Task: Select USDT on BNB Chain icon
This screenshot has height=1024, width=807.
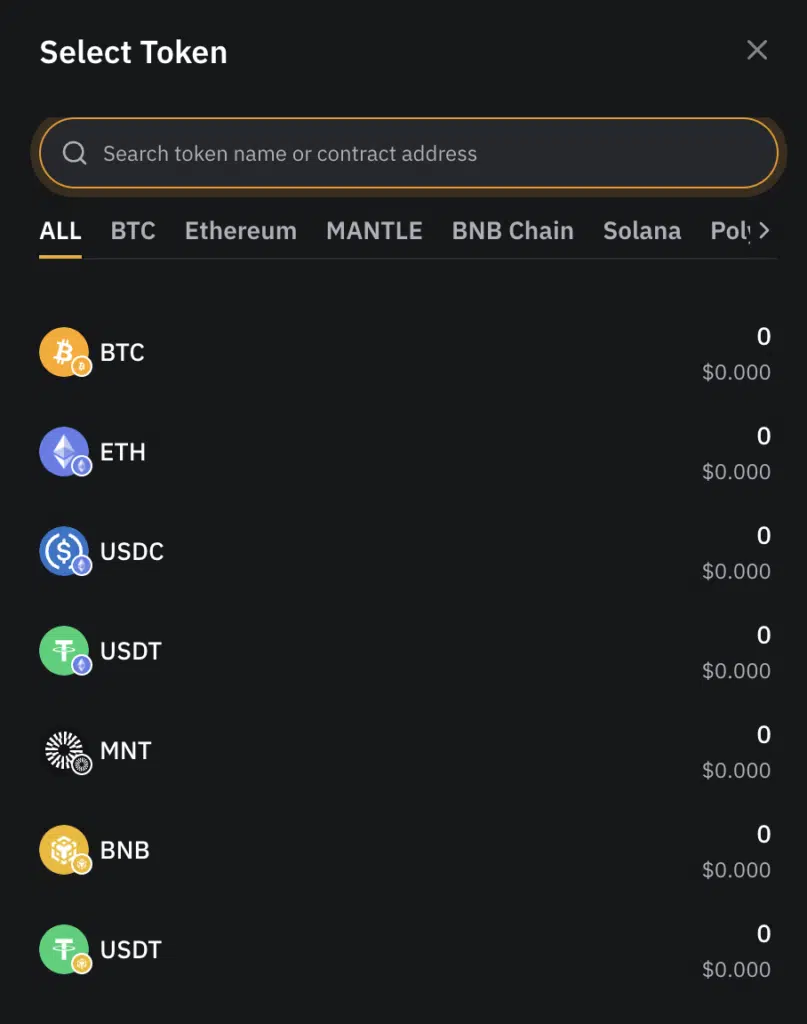Action: pos(65,950)
